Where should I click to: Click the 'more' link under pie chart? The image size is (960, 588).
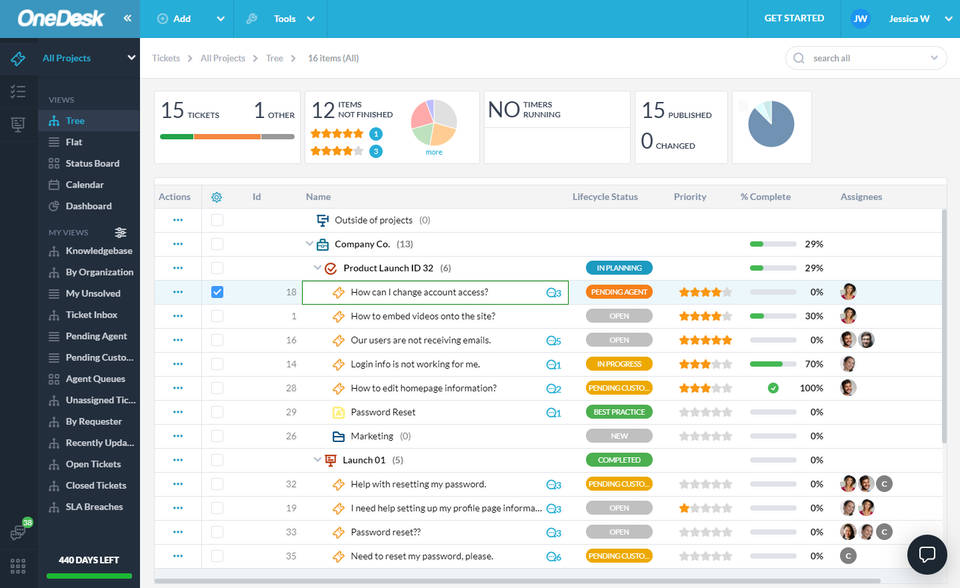[433, 152]
